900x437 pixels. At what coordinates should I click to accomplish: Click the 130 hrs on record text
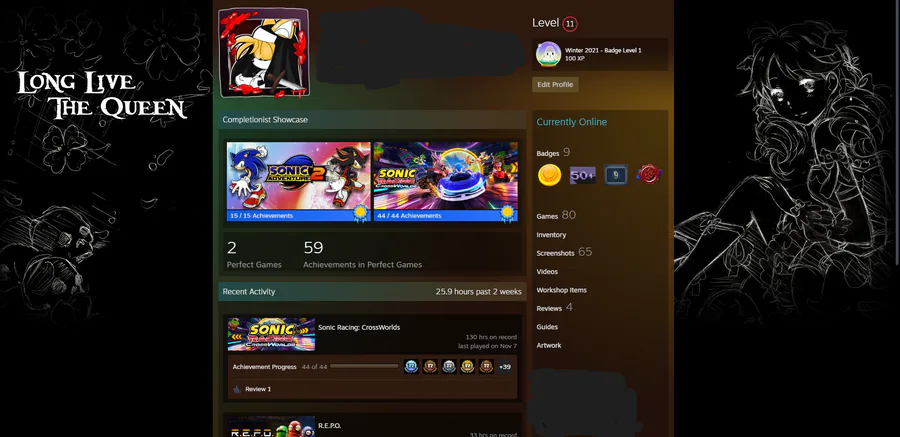tap(491, 337)
